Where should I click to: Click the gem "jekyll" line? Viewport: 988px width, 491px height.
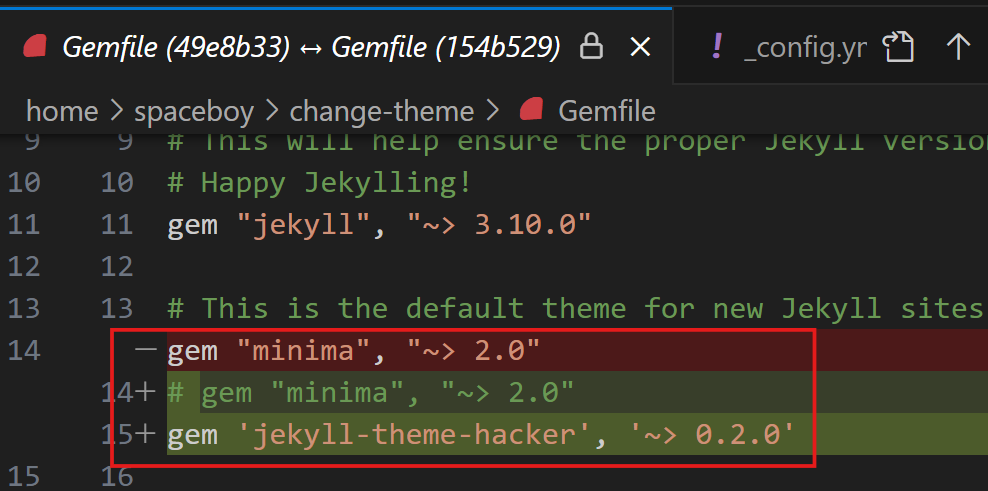[379, 225]
